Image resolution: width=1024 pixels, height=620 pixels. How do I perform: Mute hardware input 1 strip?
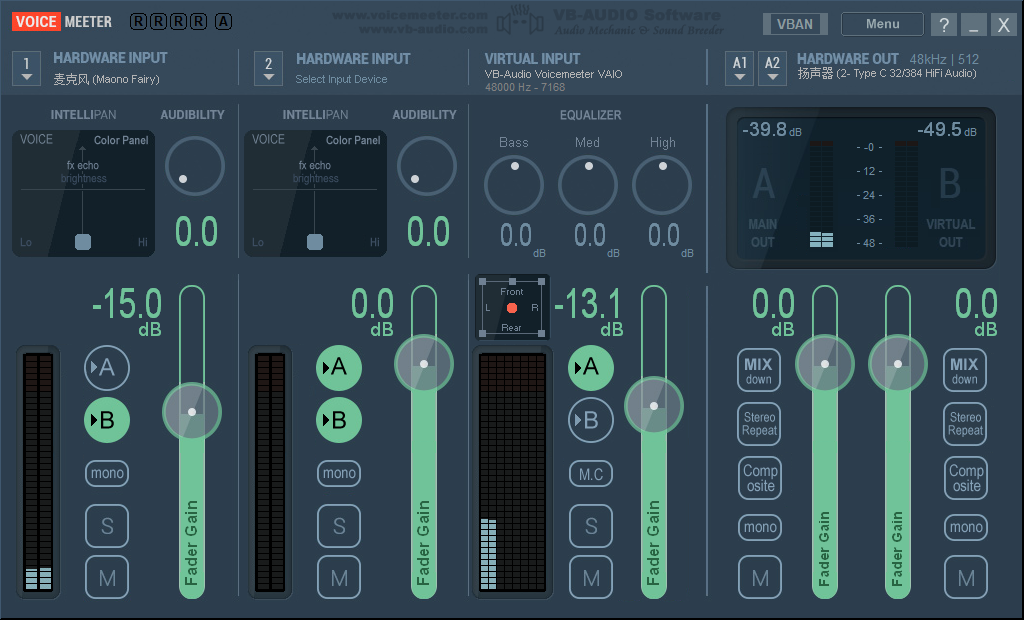pyautogui.click(x=107, y=578)
